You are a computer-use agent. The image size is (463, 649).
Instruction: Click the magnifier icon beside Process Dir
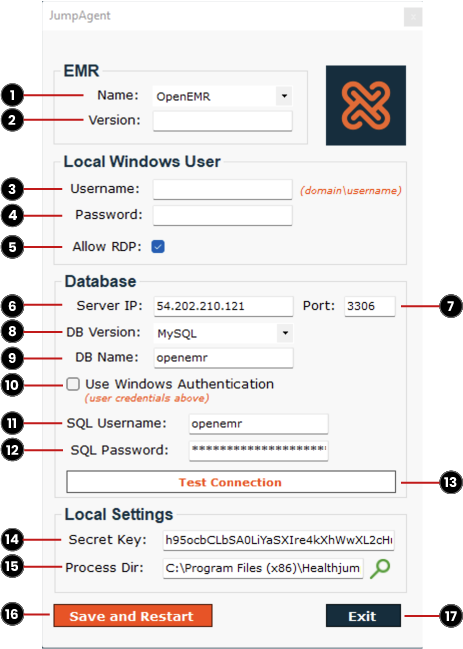pos(380,569)
